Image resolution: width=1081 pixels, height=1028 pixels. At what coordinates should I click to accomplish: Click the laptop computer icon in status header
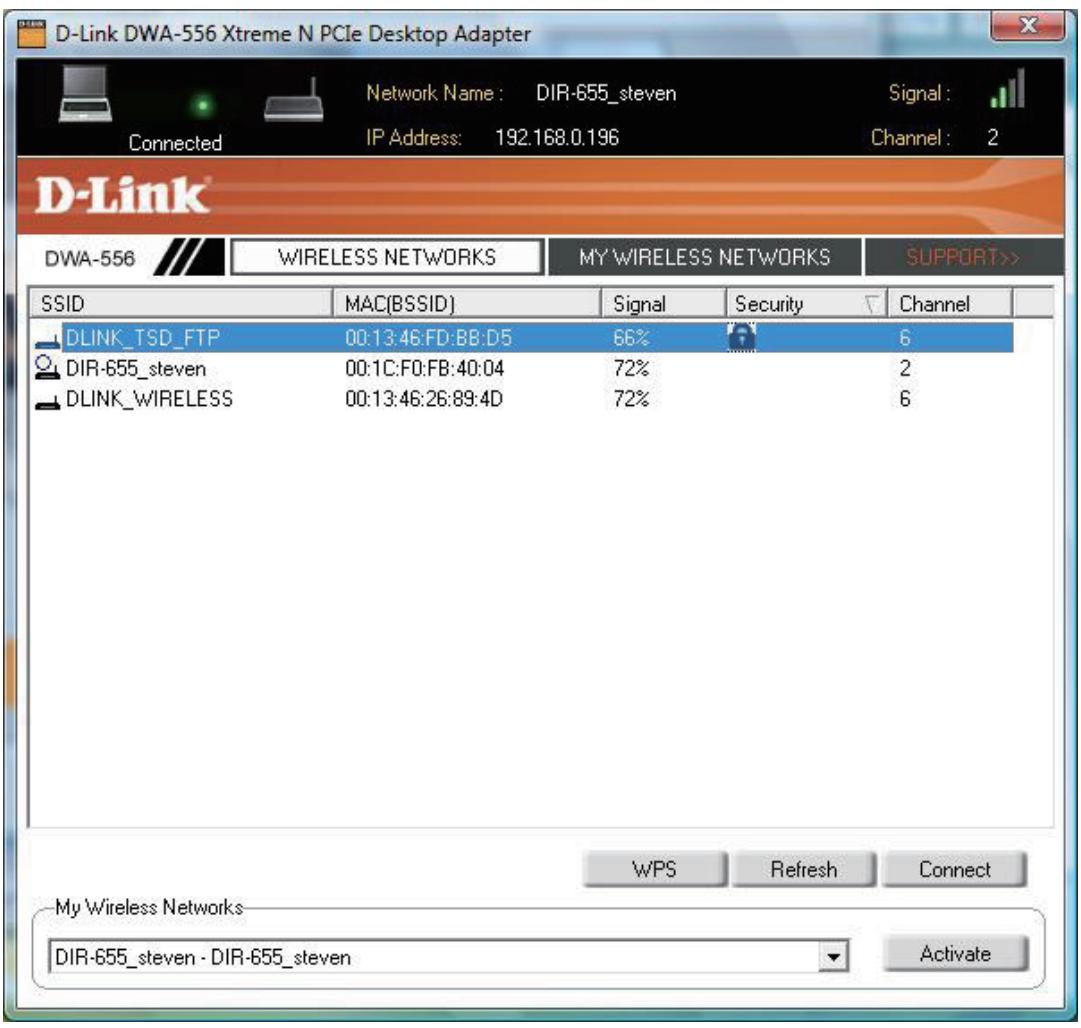(x=85, y=94)
